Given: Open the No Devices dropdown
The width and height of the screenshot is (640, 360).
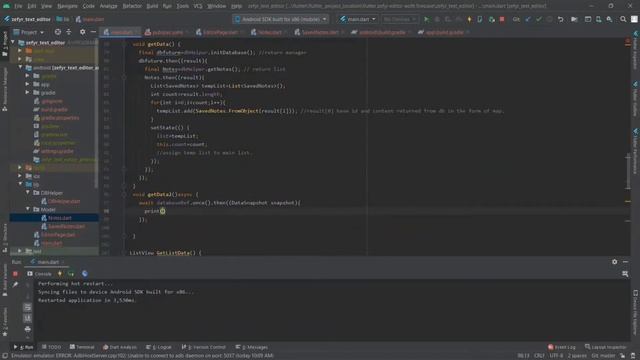Looking at the screenshot, I should click(x=400, y=19).
